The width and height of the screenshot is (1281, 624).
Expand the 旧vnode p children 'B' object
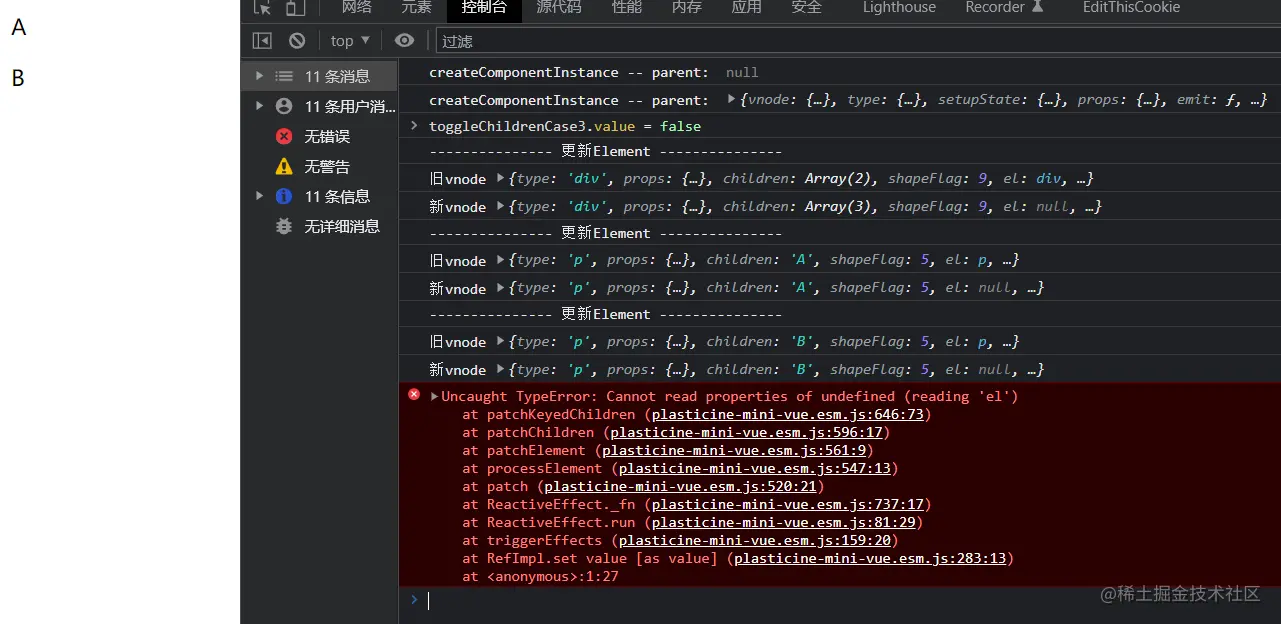500,342
